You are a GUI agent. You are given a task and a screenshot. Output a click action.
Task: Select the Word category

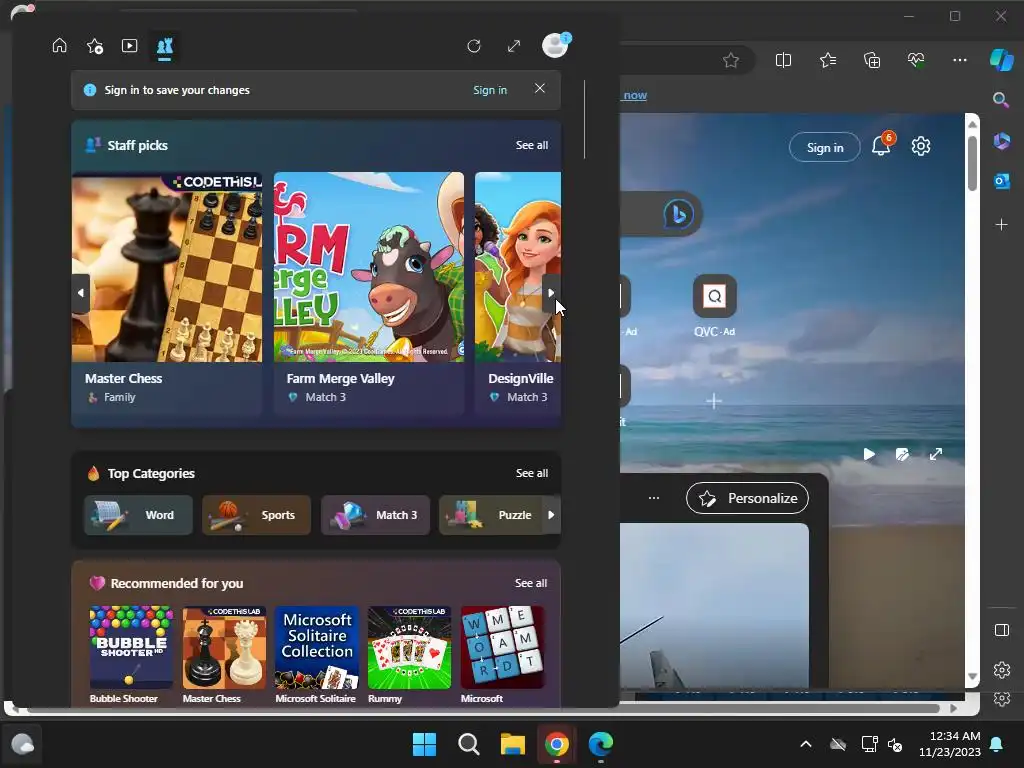pos(138,515)
